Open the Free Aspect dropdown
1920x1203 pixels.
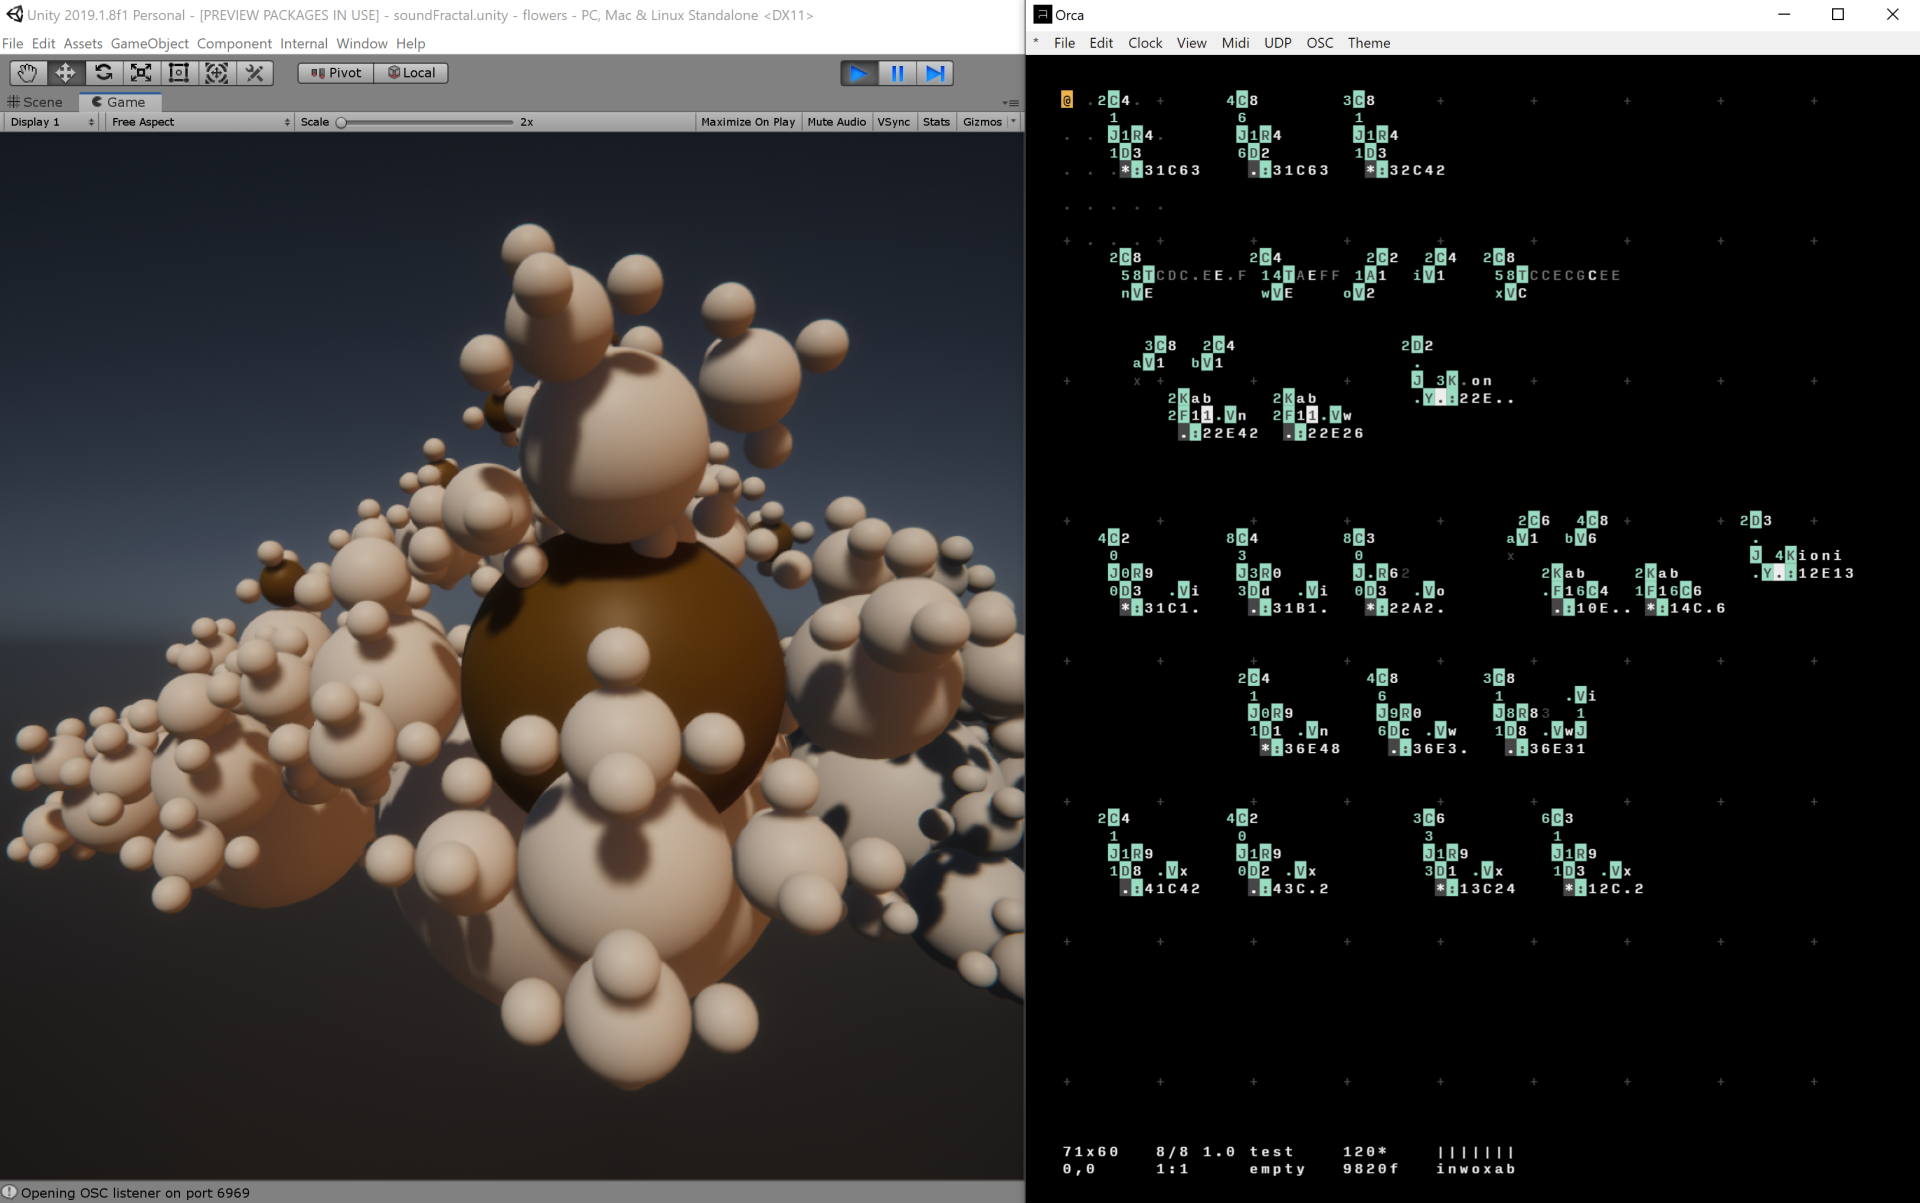[201, 122]
